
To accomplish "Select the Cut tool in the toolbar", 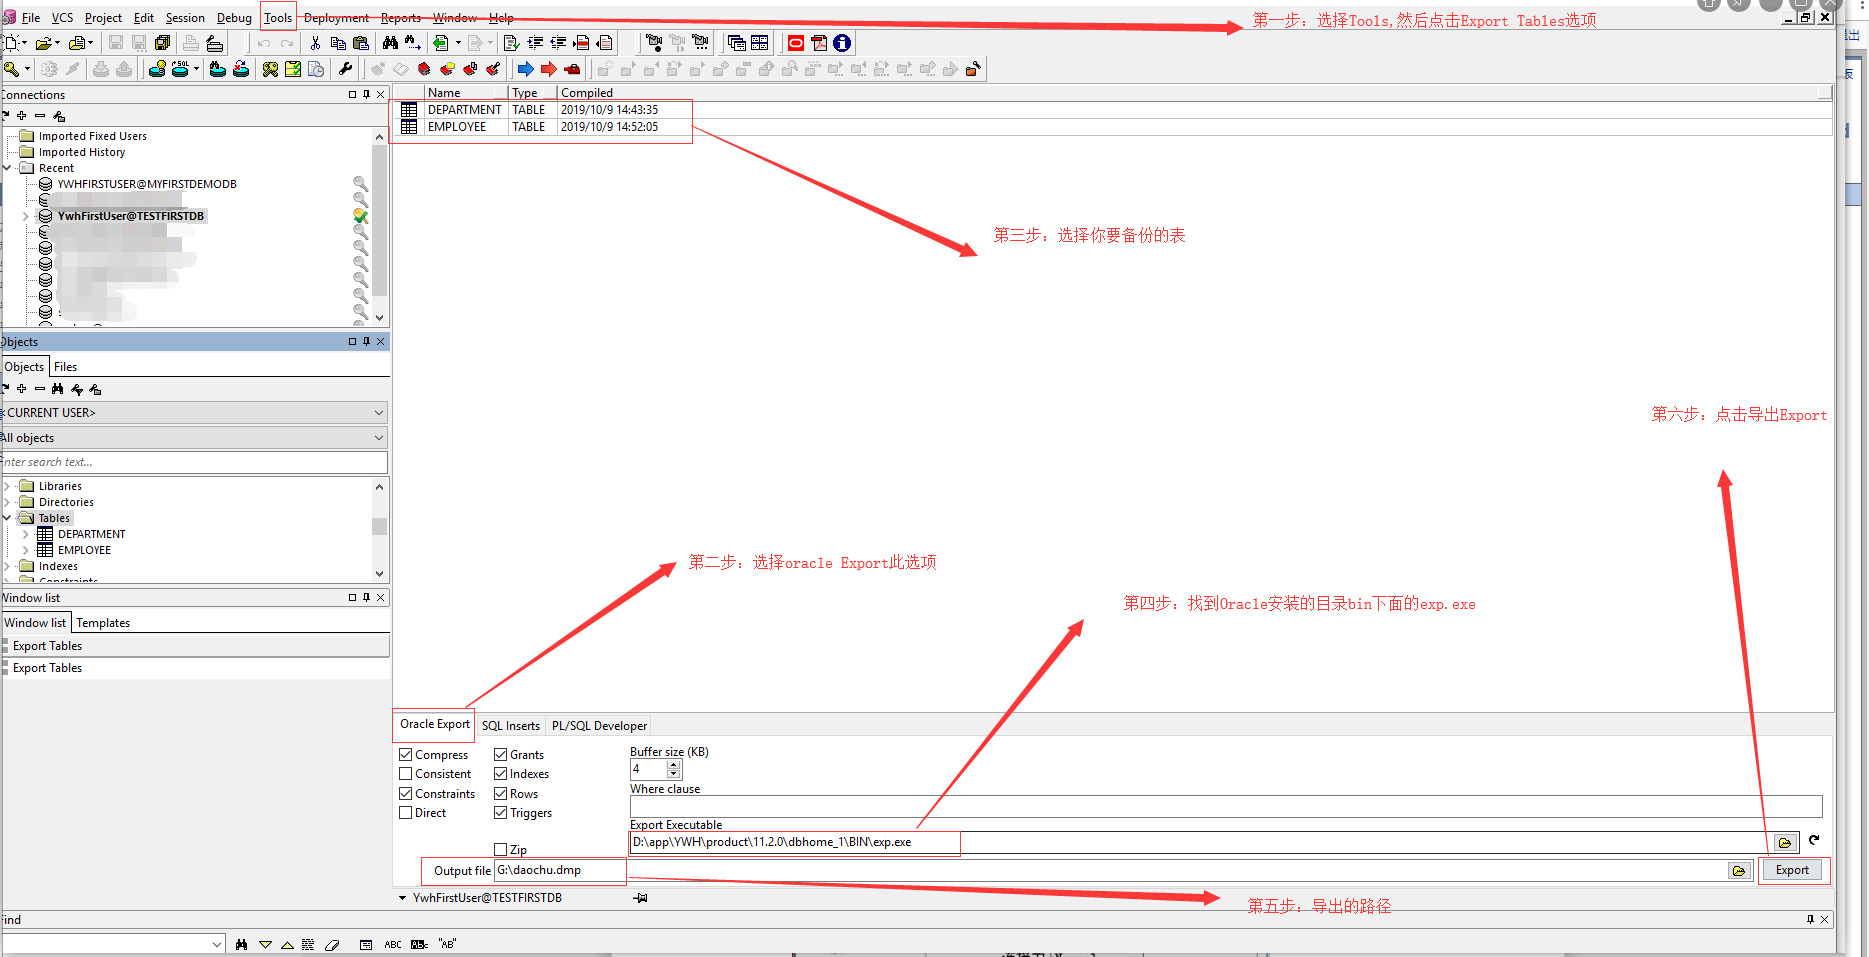I will pyautogui.click(x=315, y=43).
